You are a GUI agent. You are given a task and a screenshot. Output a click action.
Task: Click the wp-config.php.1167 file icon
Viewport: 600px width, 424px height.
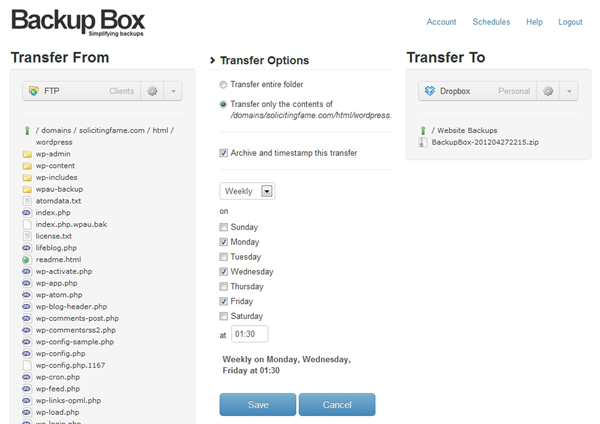click(27, 365)
